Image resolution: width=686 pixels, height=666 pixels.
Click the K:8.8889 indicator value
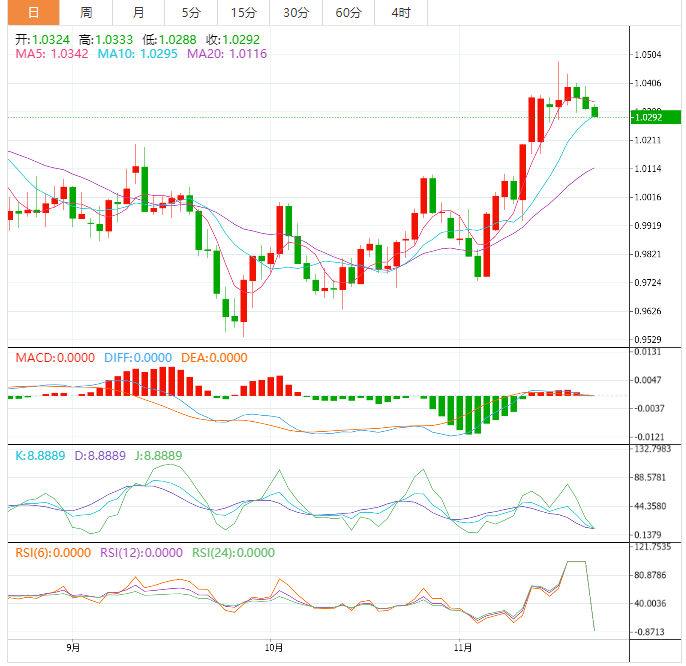40,456
